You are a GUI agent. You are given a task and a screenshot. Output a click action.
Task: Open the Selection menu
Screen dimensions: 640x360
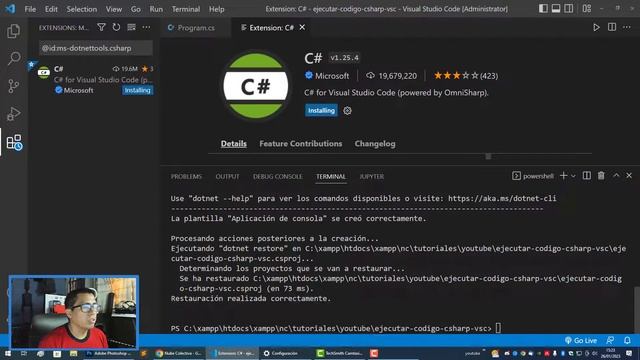(x=82, y=9)
